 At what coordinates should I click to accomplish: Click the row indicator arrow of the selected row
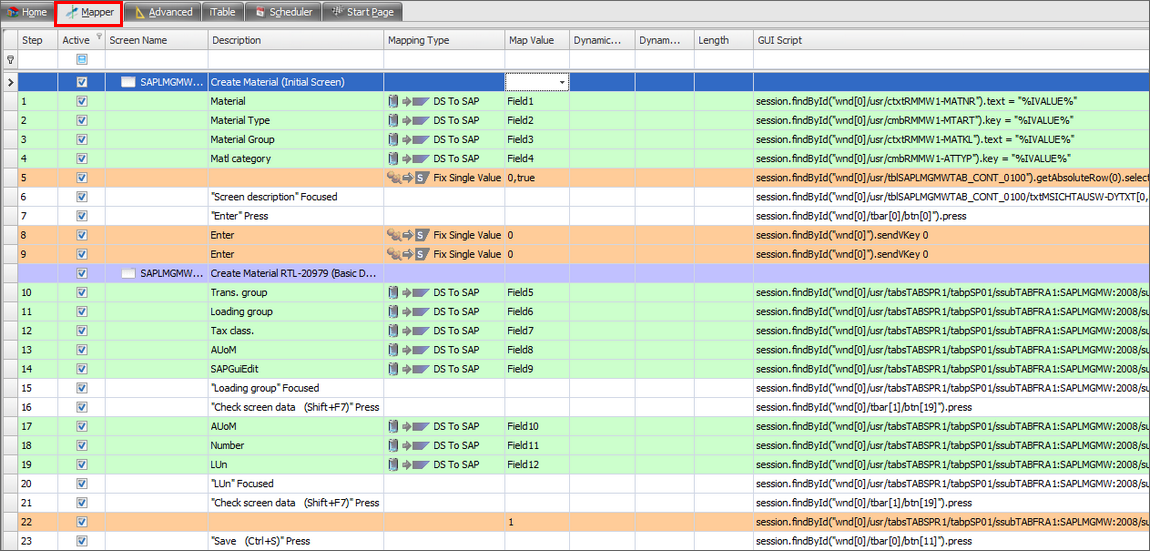[10, 82]
